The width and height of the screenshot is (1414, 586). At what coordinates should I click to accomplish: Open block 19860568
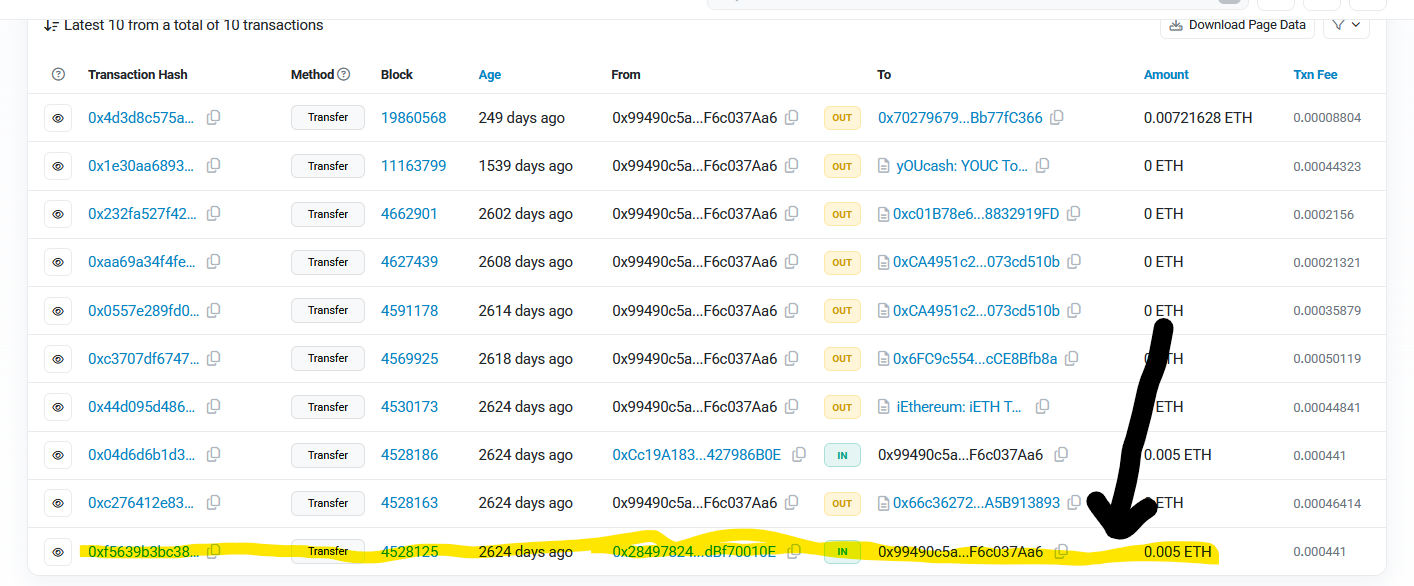[x=413, y=118]
